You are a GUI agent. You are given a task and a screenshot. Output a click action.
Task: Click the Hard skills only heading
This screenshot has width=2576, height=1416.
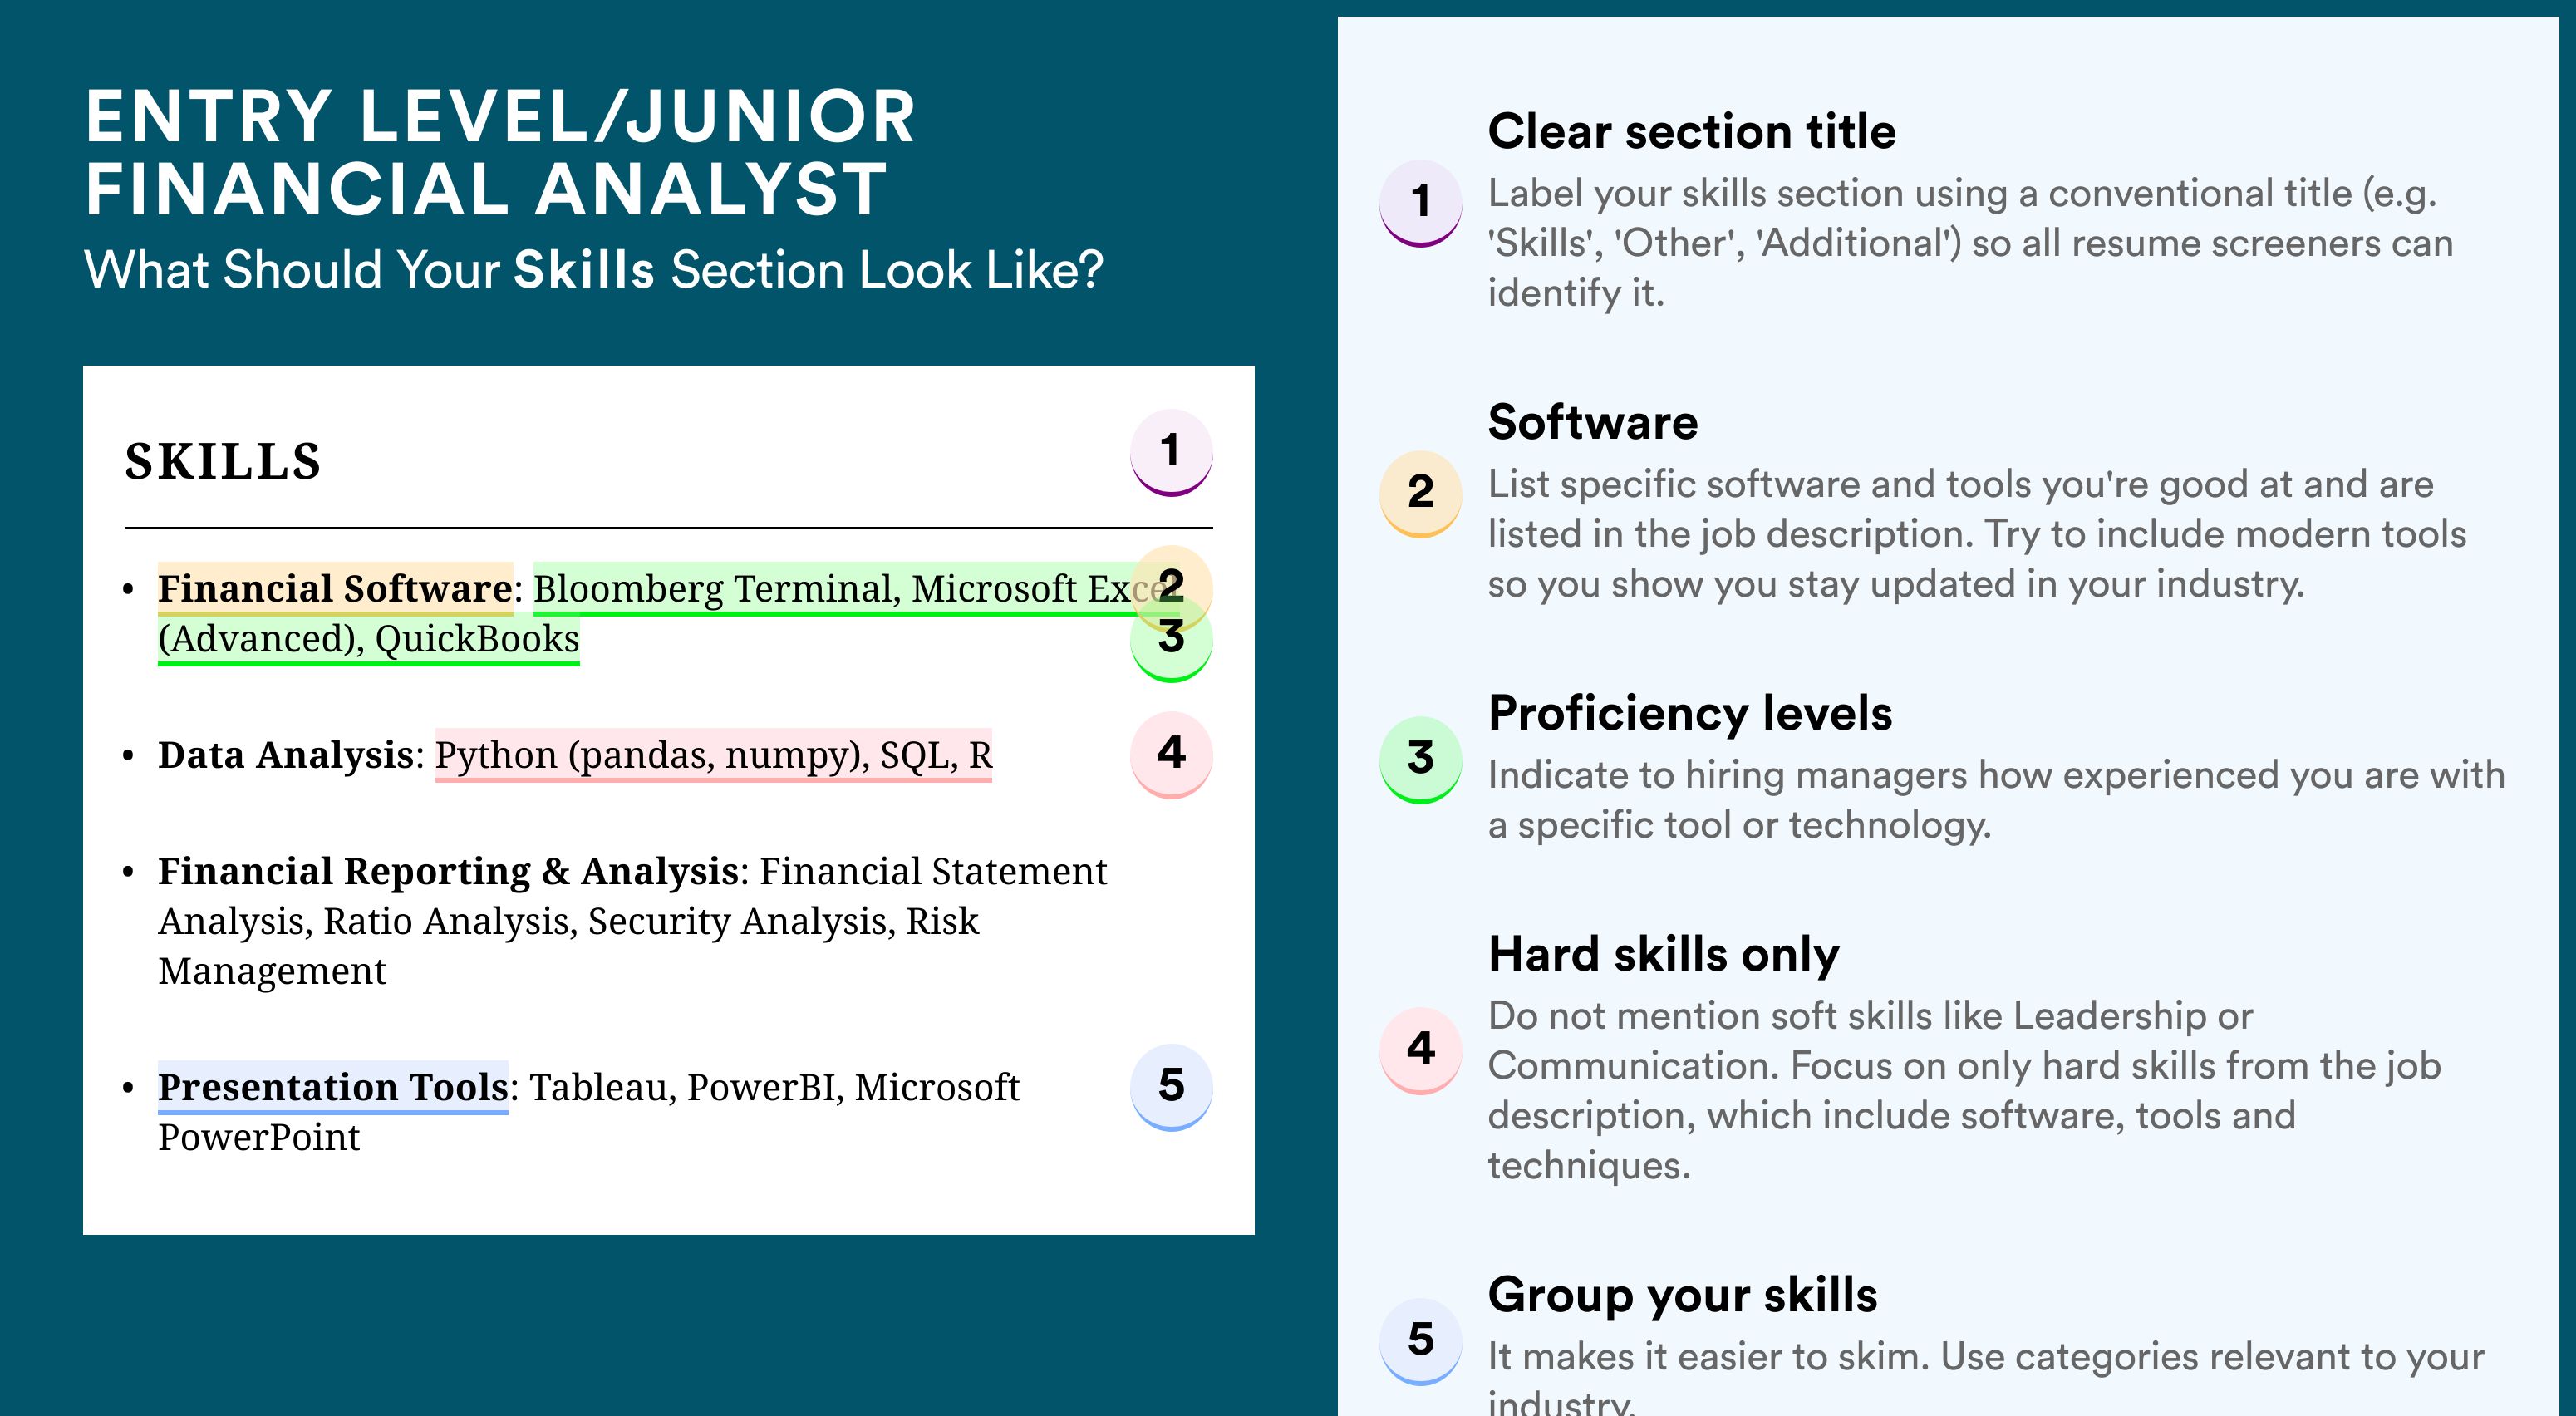[x=1663, y=953]
